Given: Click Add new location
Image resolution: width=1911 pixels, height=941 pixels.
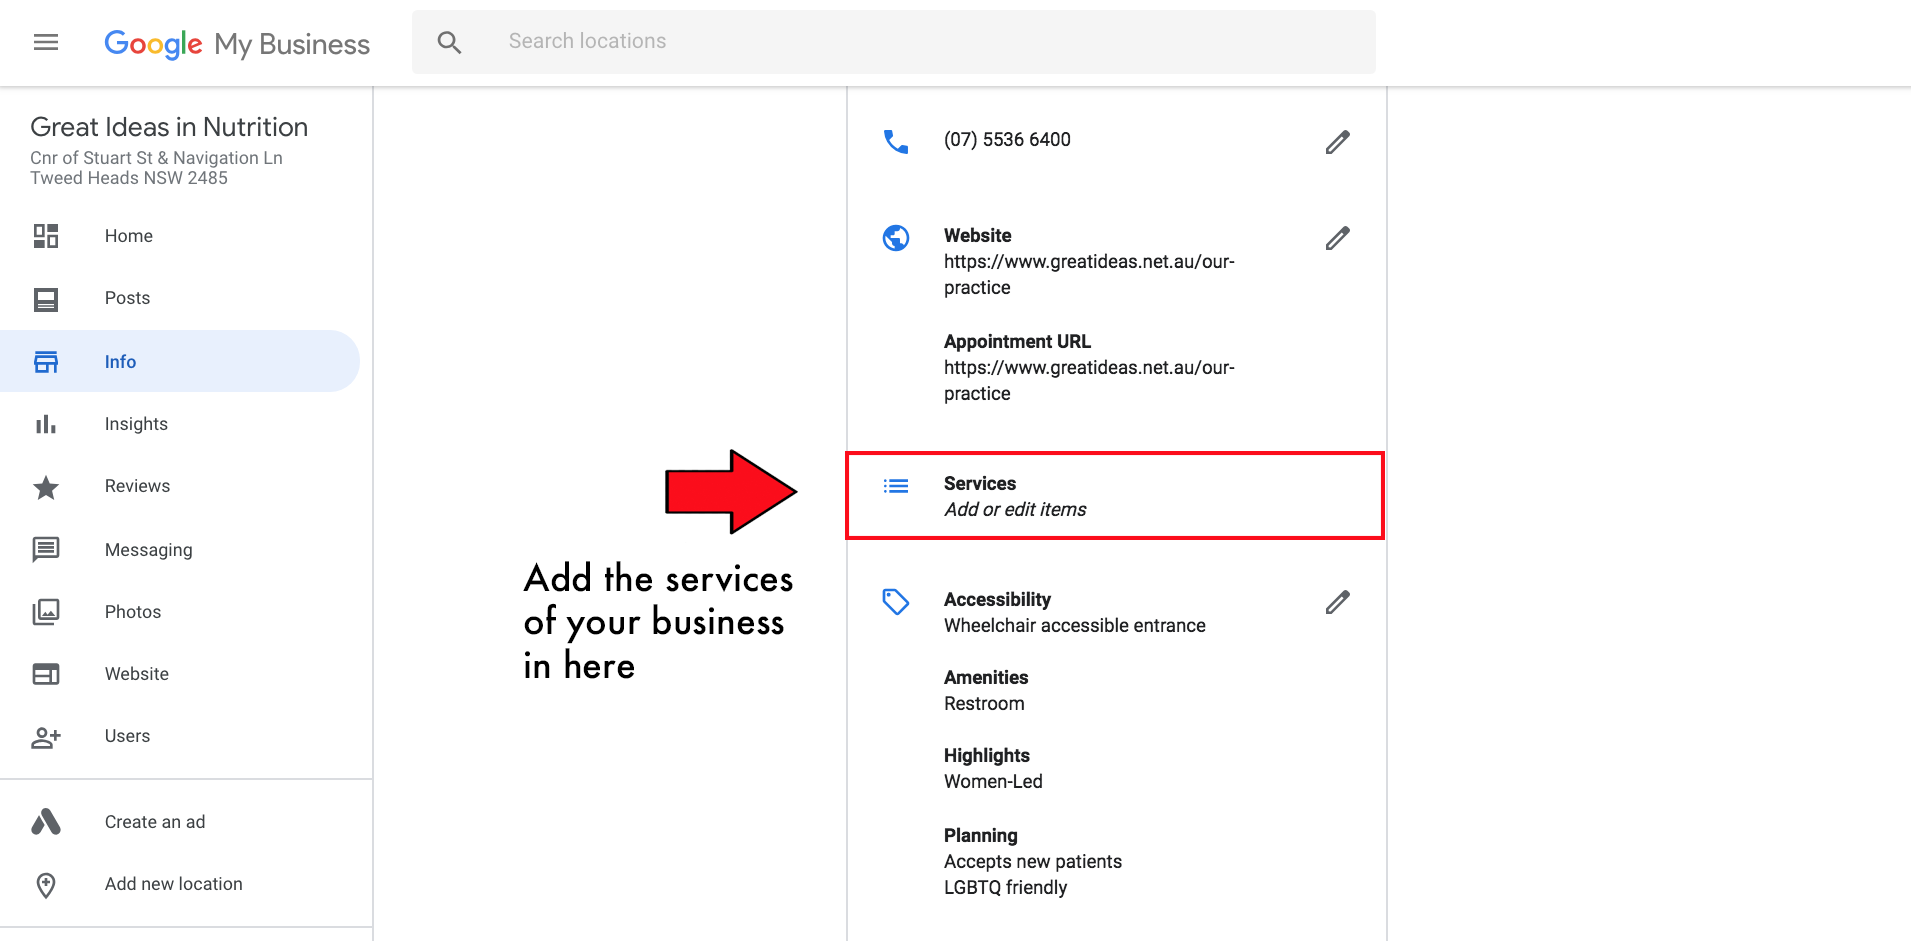Looking at the screenshot, I should (173, 883).
